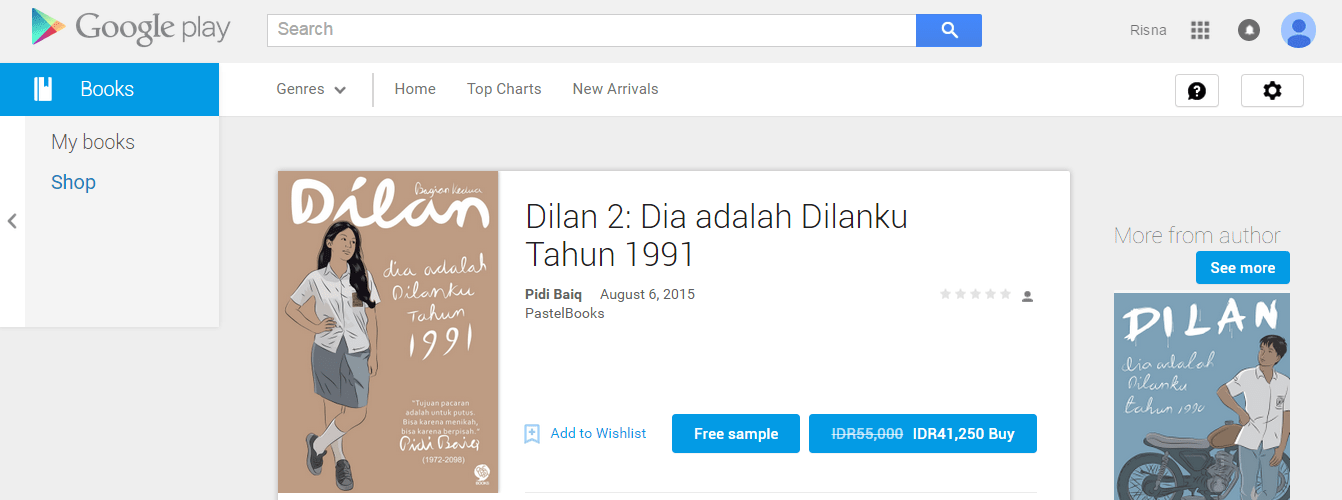Open the help question mark button
Viewport: 1342px width, 500px height.
coord(1197,91)
